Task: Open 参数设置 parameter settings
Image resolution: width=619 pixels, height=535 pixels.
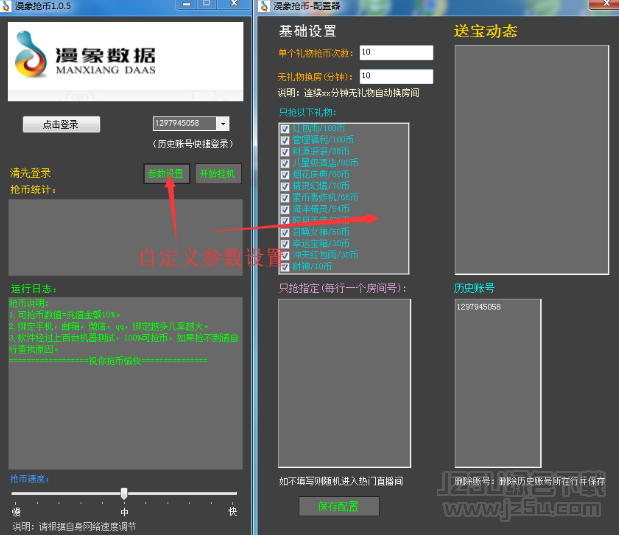Action: point(166,174)
